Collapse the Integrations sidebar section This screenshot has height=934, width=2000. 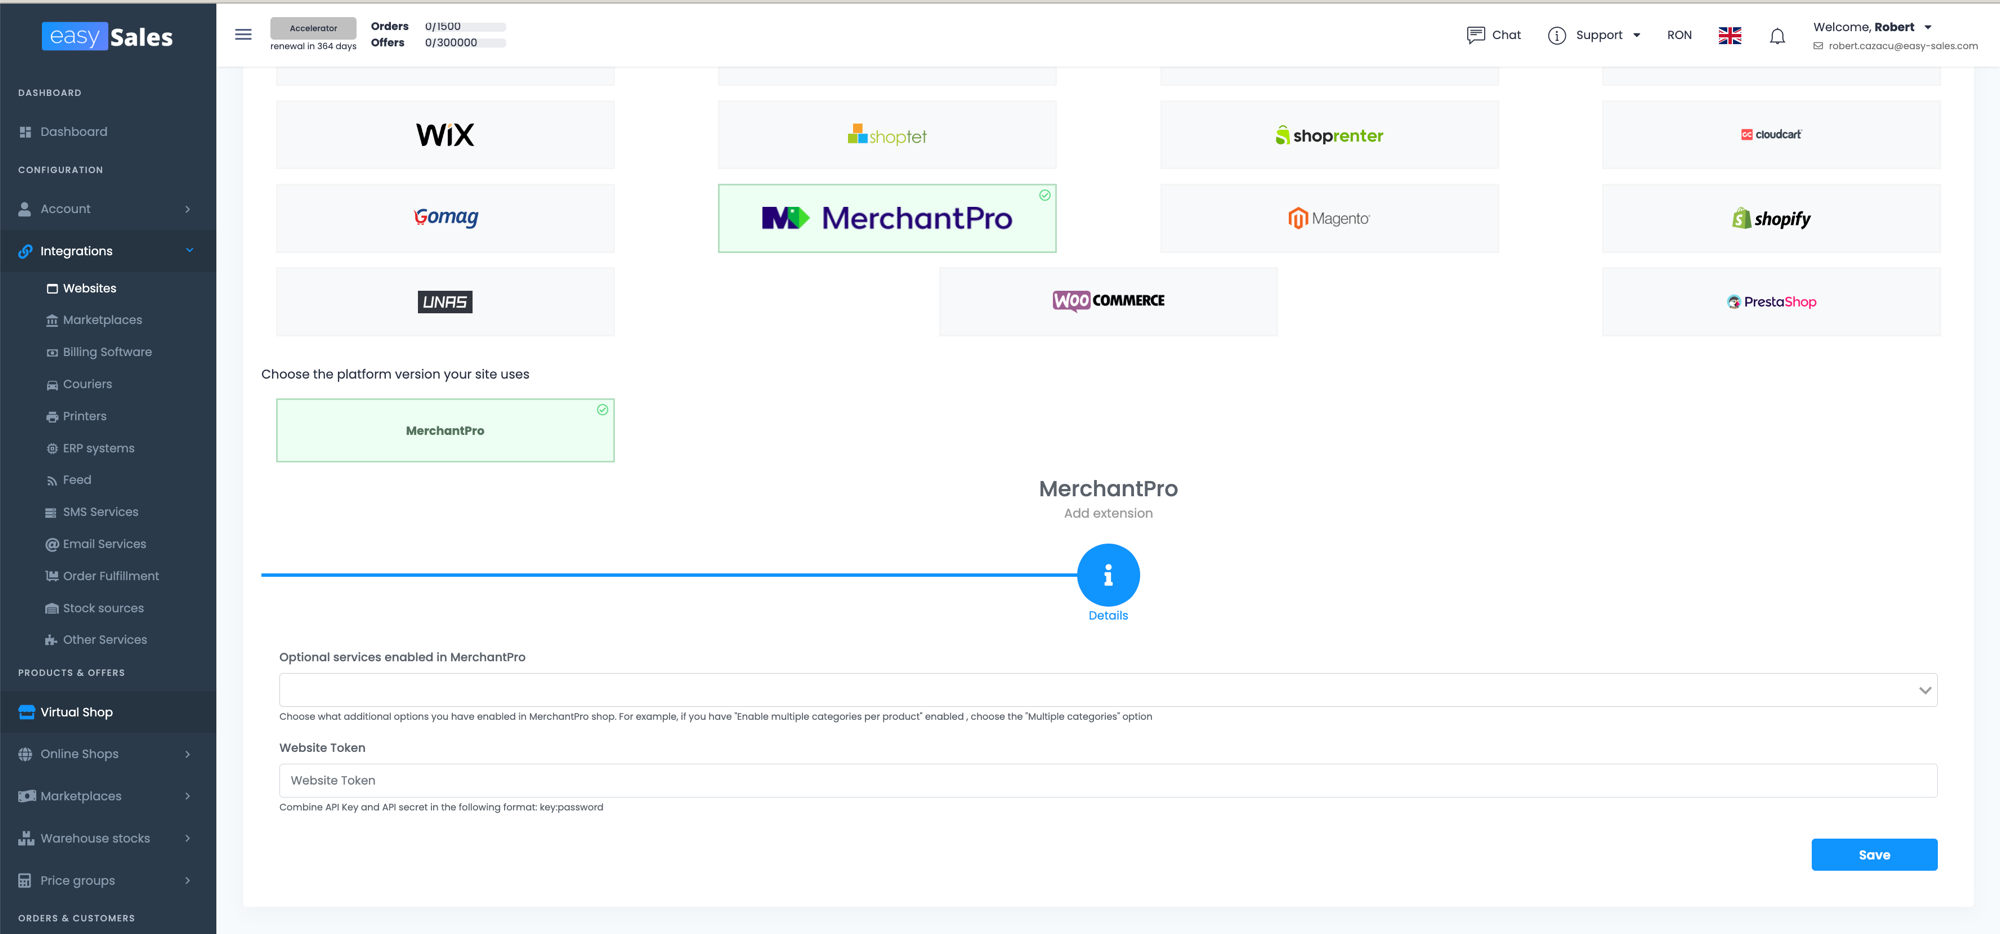189,251
